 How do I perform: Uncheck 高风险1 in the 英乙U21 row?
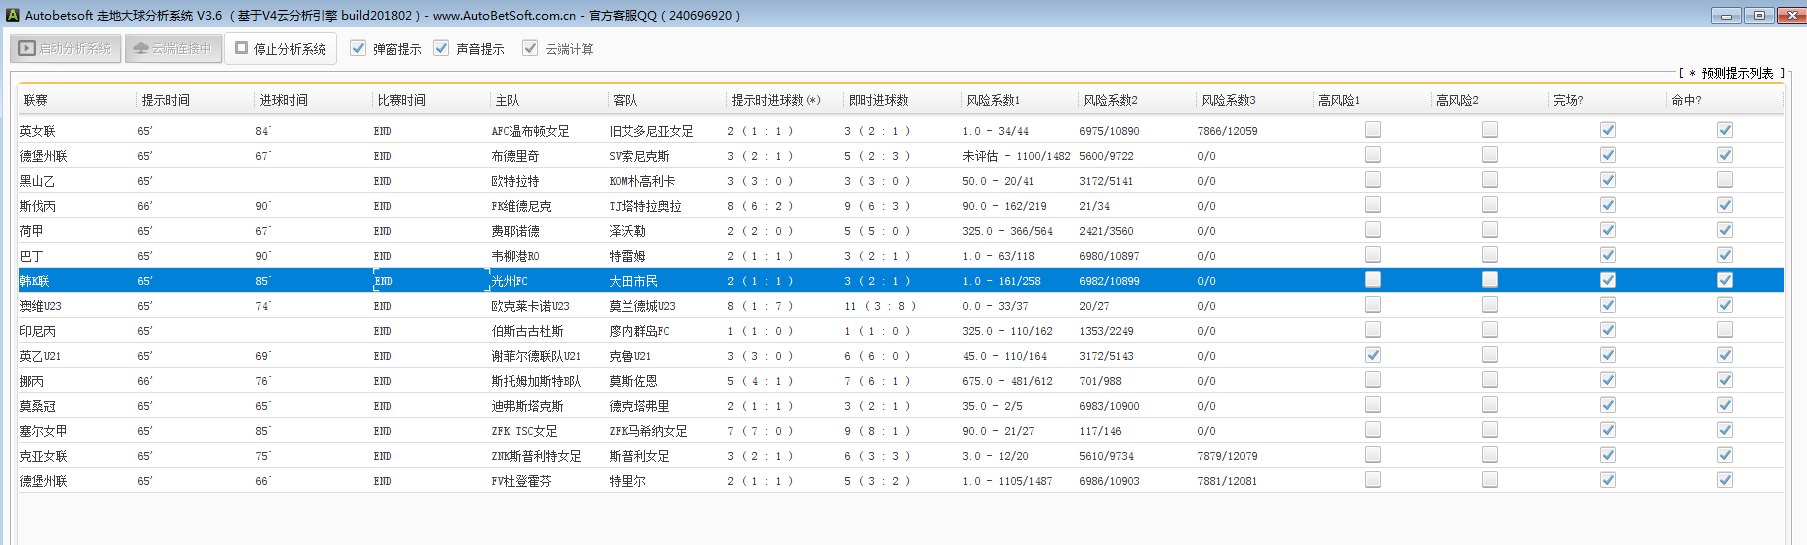(1372, 355)
